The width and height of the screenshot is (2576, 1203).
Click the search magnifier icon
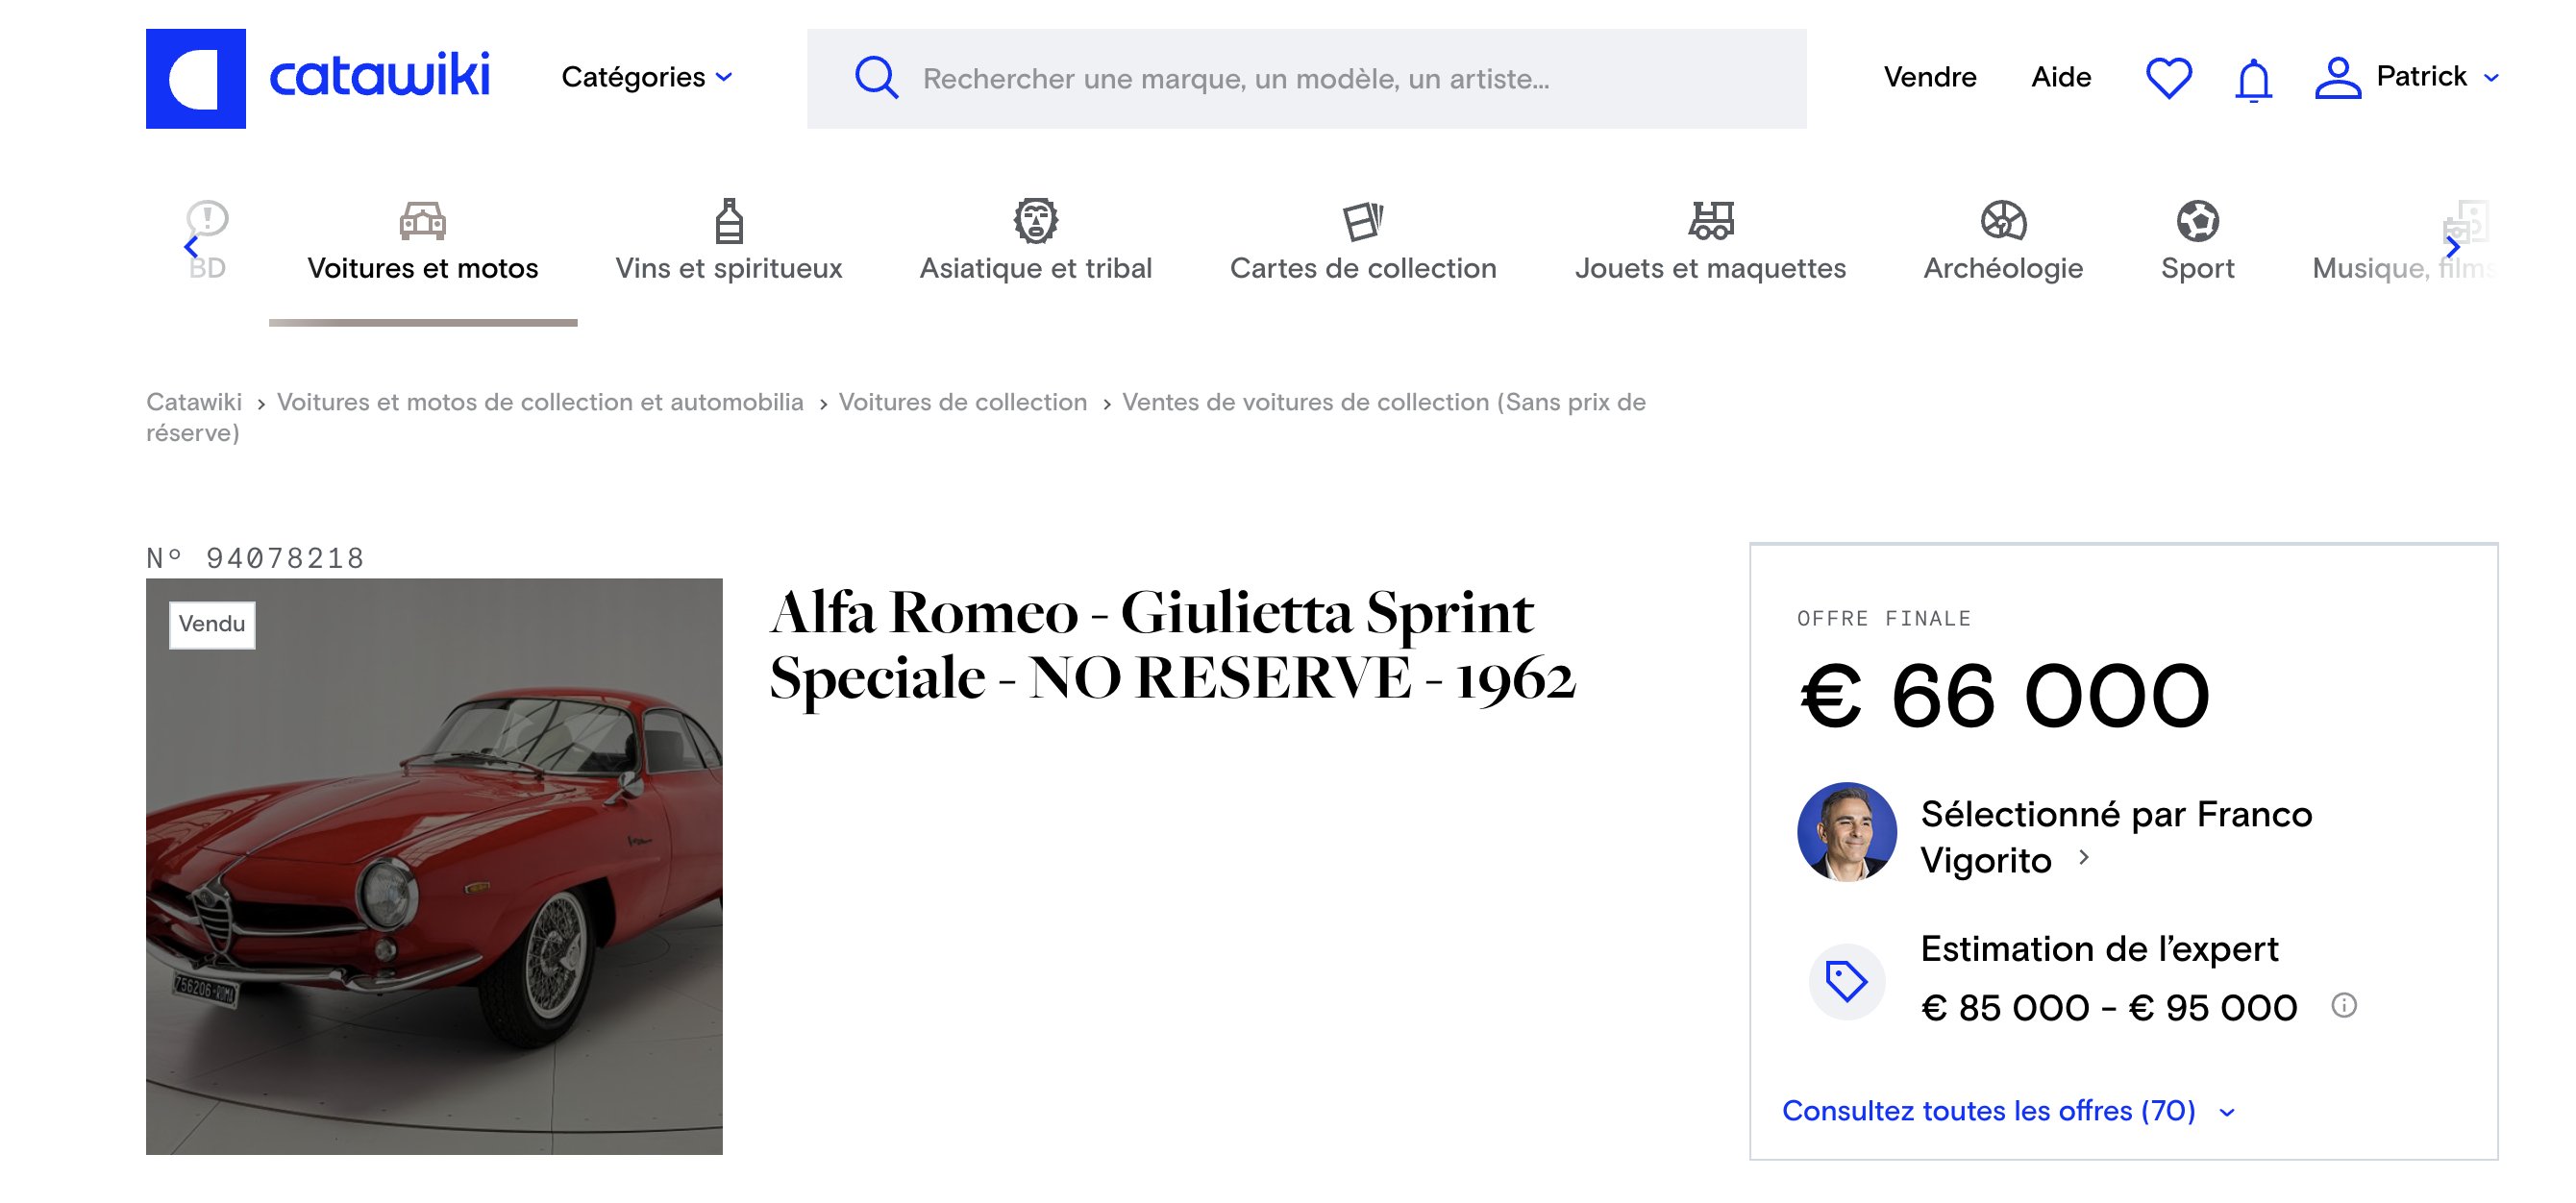[876, 78]
